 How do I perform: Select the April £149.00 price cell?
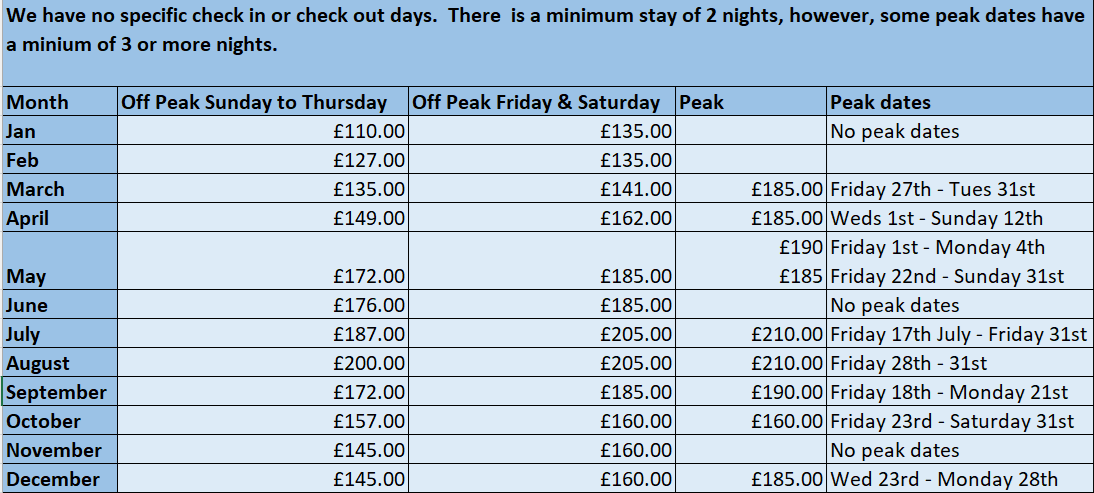coord(263,218)
